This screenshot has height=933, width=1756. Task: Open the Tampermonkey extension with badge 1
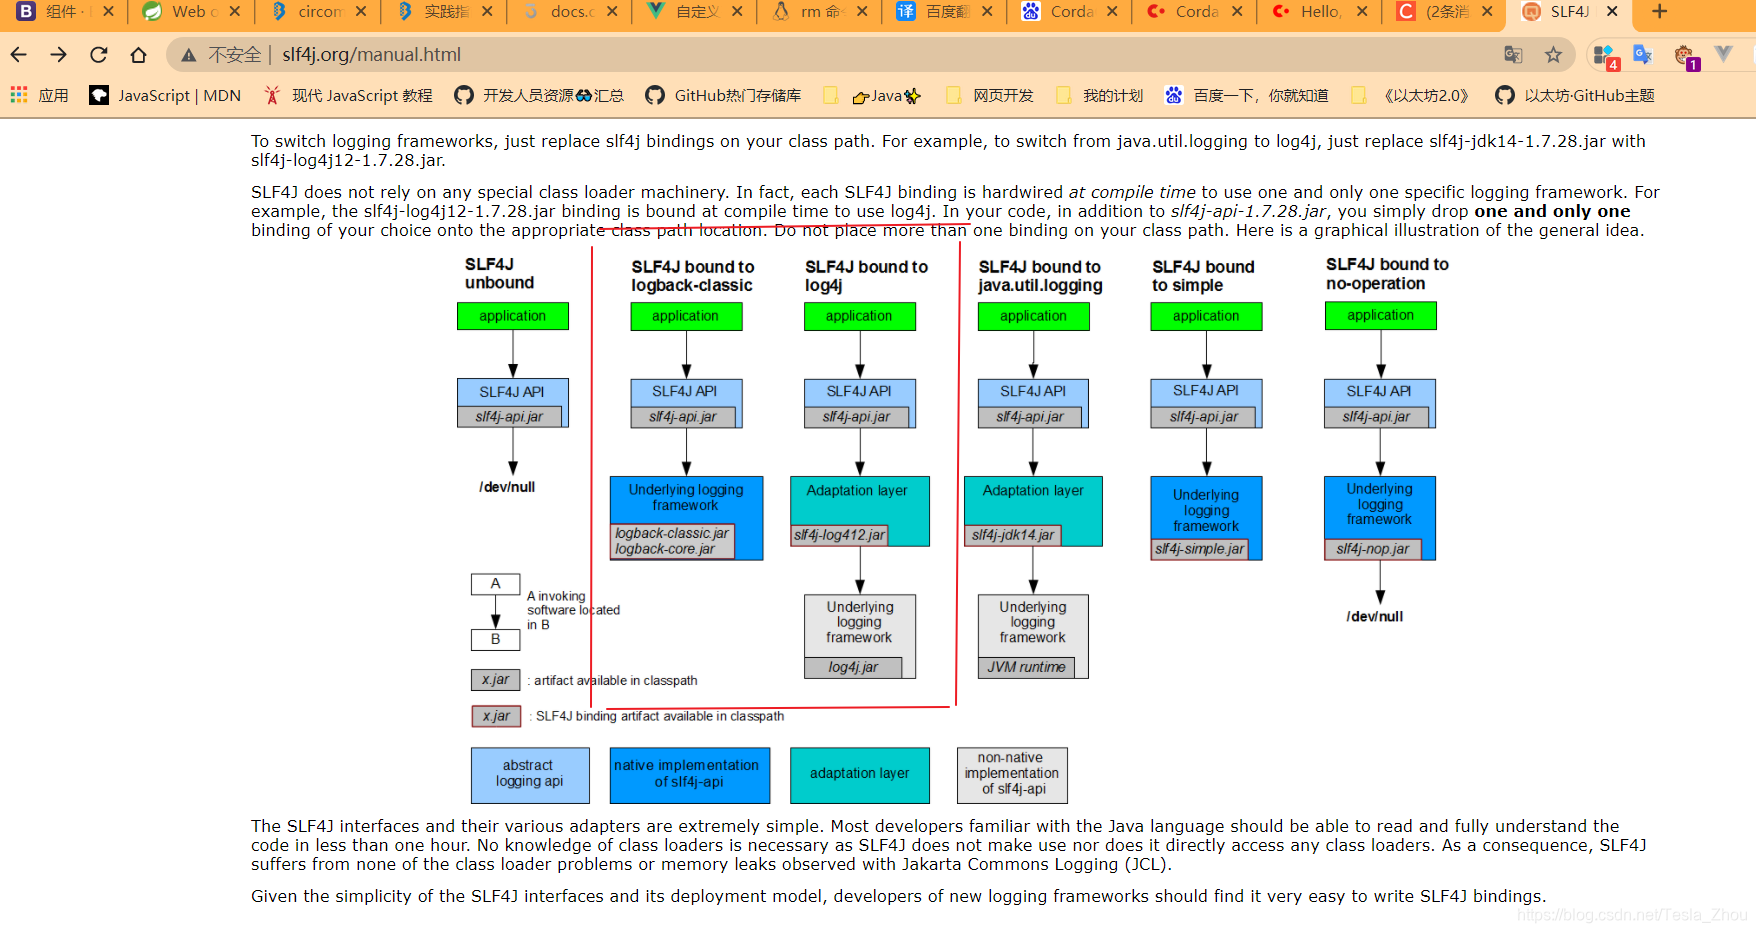click(1685, 56)
